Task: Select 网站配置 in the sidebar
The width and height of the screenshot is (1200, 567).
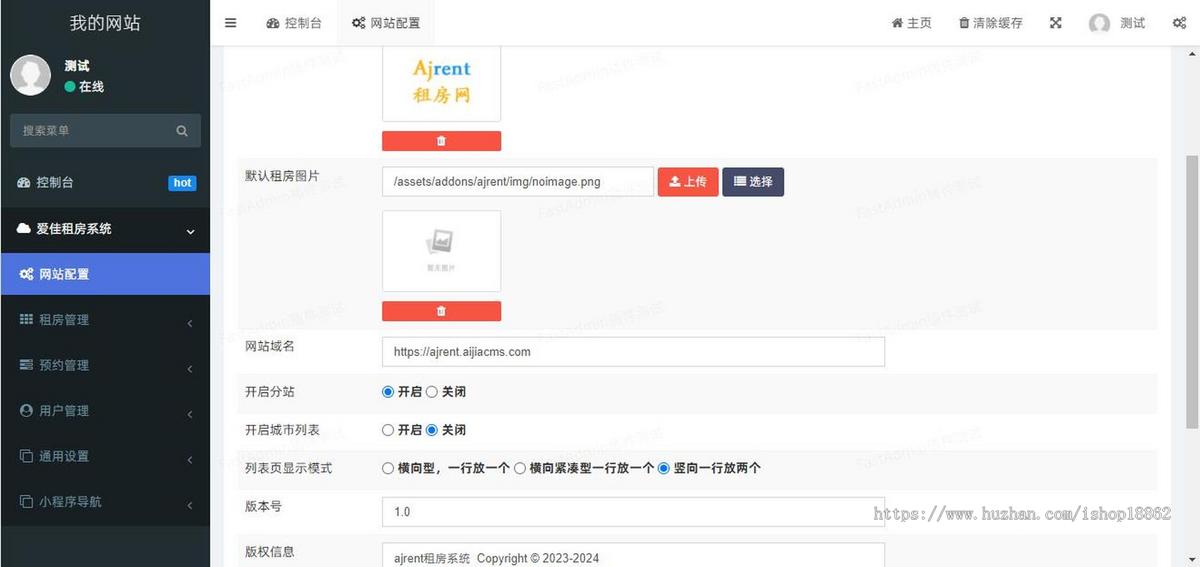Action: tap(105, 274)
